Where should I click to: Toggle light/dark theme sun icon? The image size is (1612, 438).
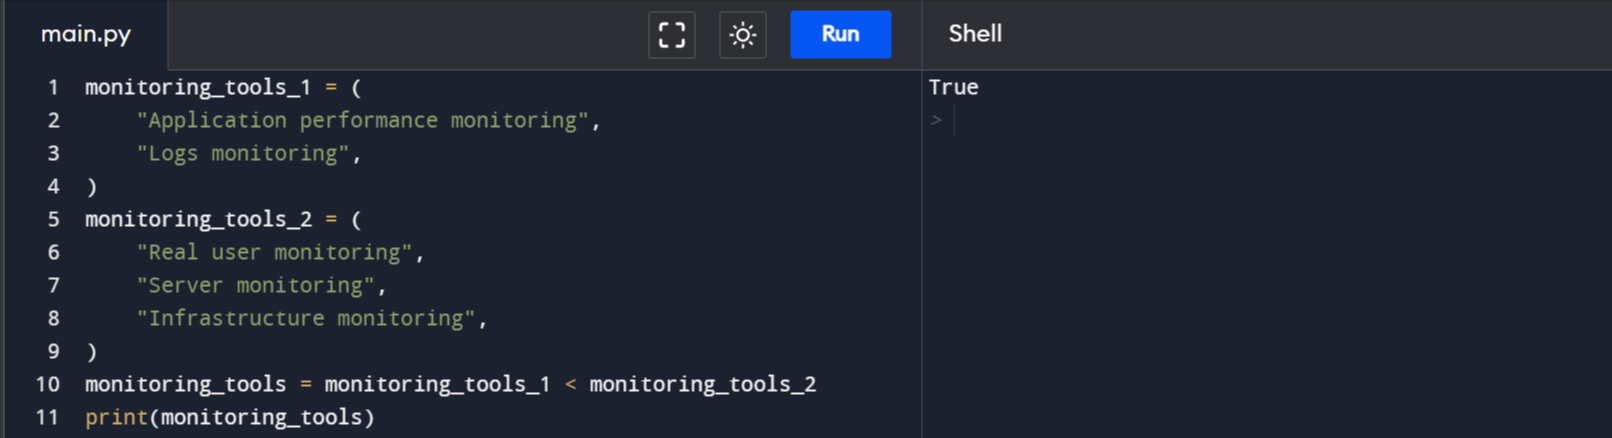[x=743, y=35]
